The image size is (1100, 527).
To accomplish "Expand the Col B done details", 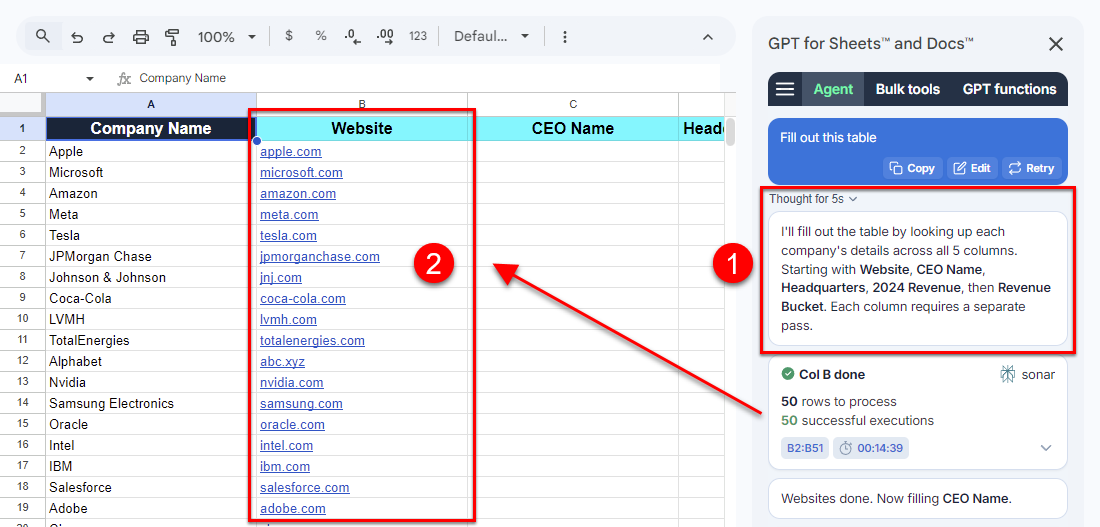I will [1046, 448].
